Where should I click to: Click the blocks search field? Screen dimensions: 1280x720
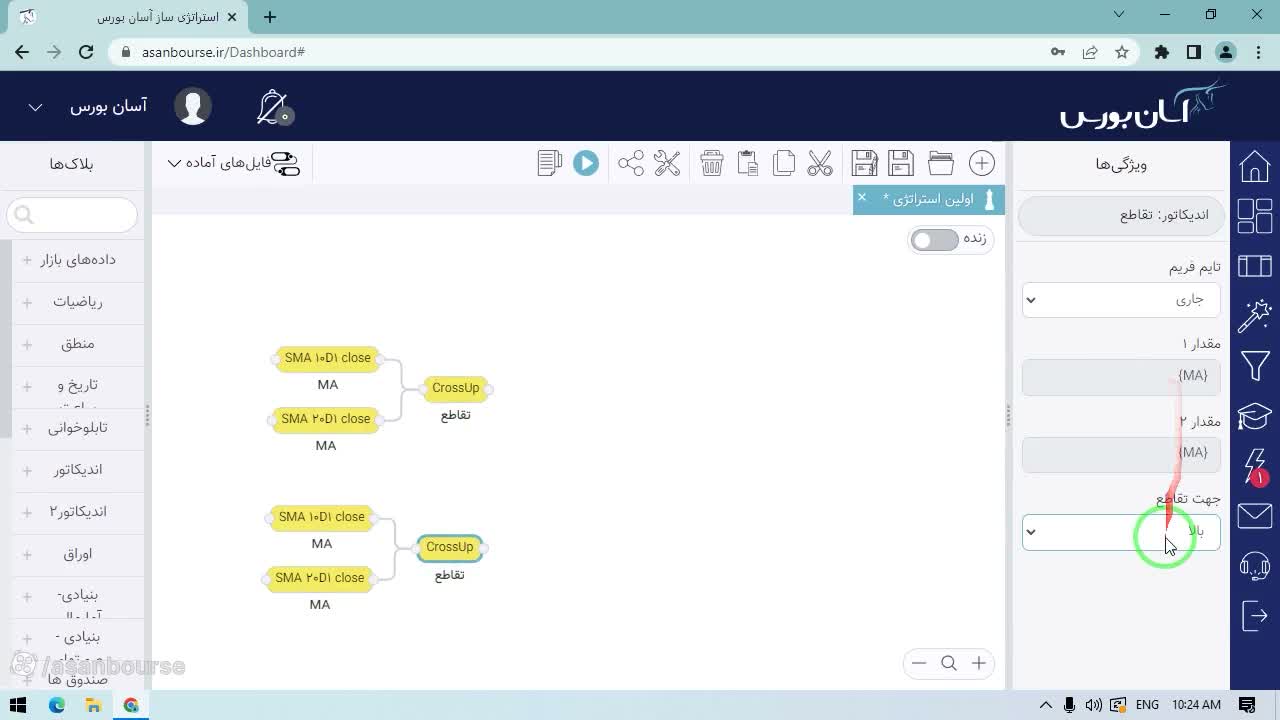72,214
